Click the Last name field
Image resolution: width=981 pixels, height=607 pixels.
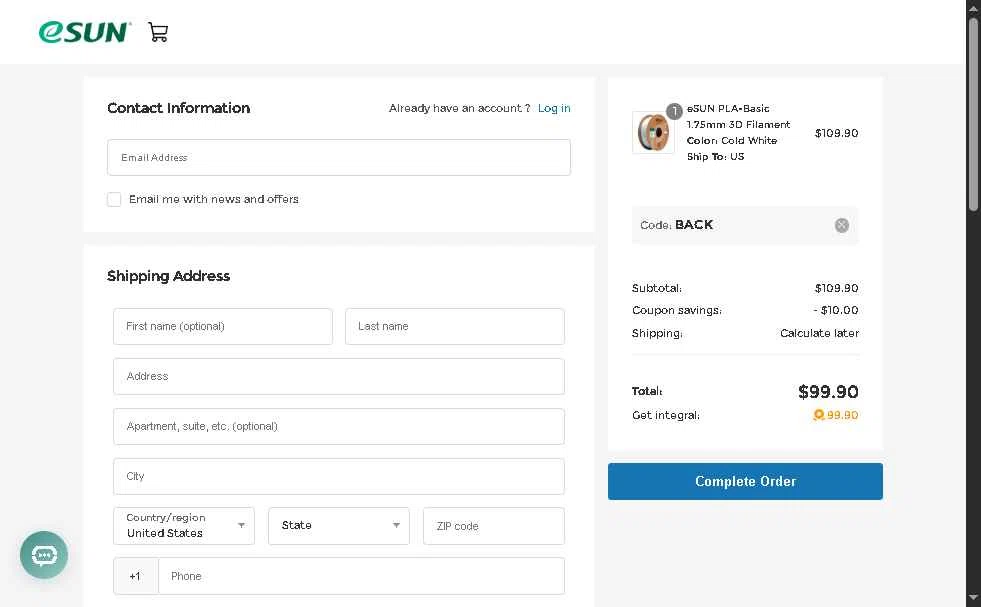(455, 326)
